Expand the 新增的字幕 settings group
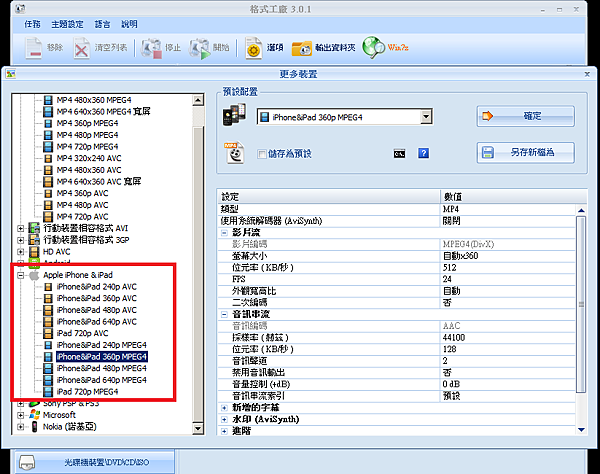 pos(224,408)
